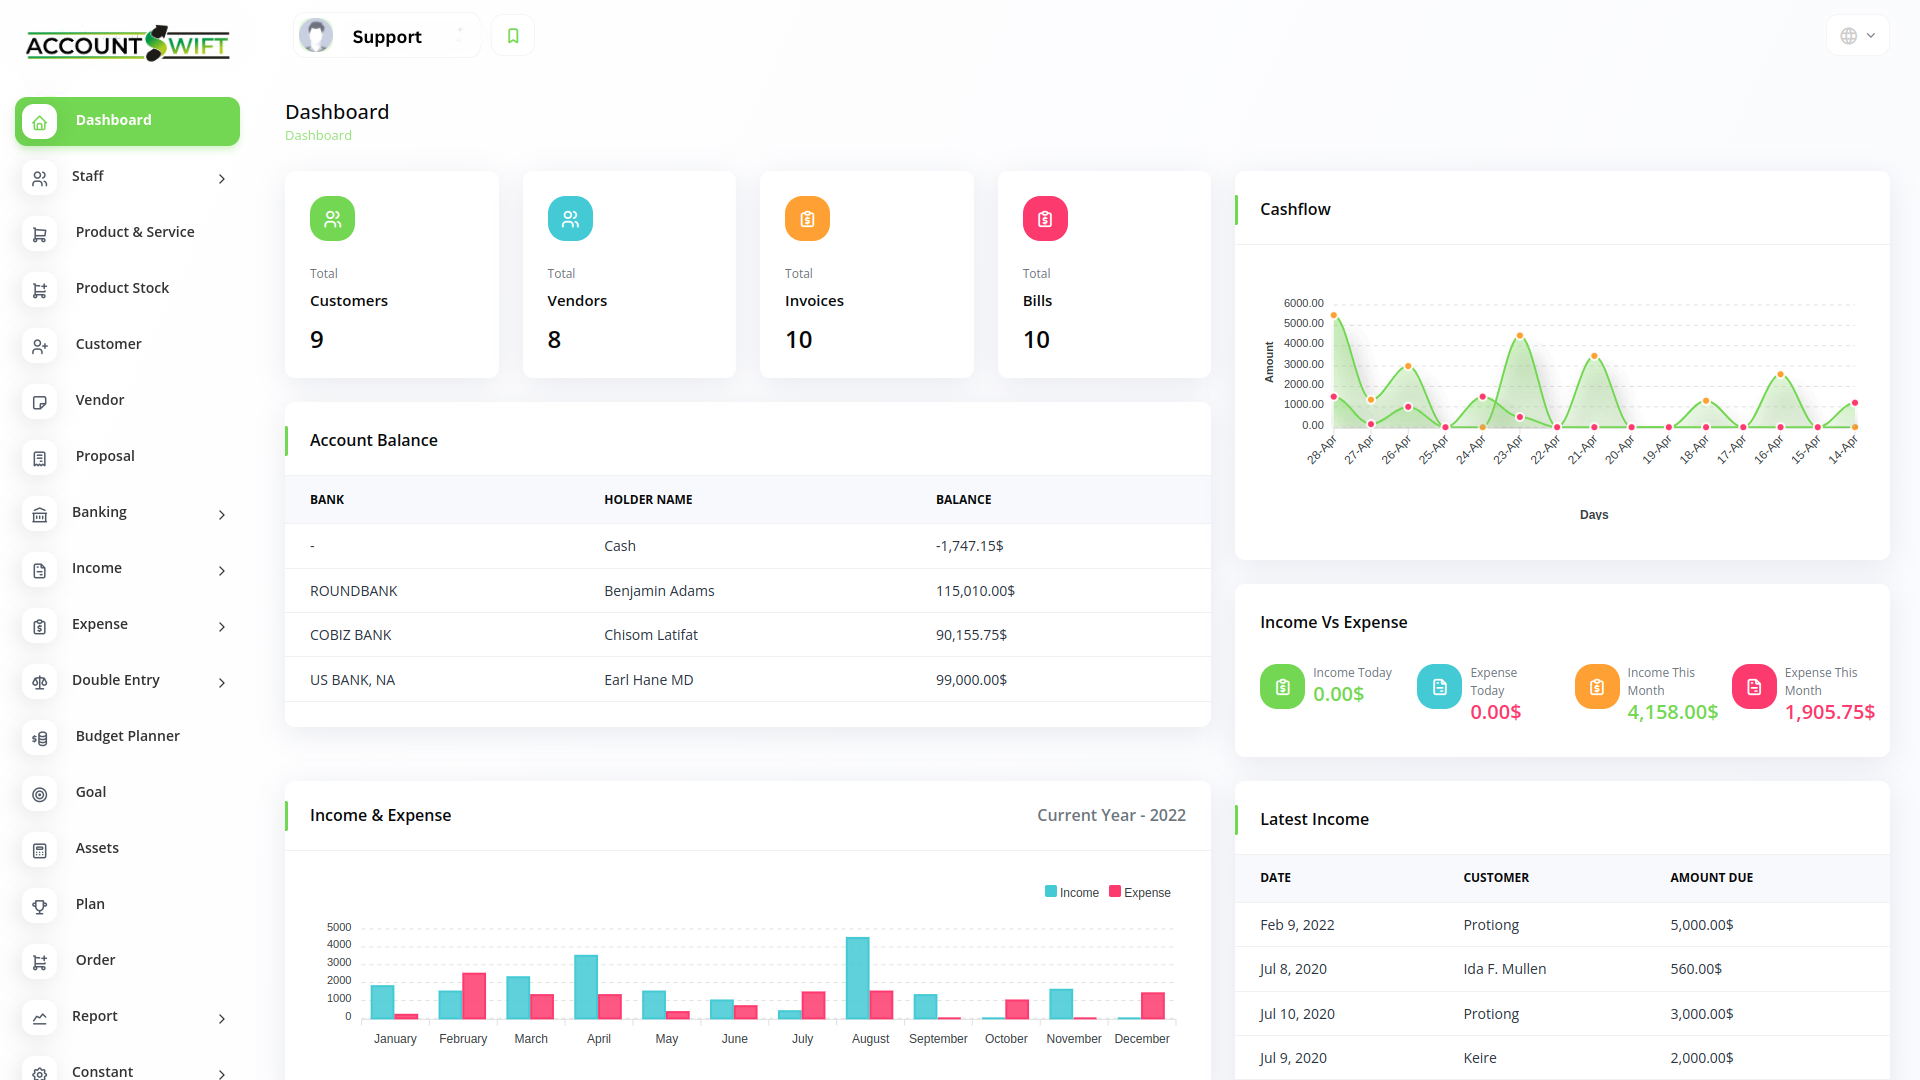
Task: Expand the Banking submenu chevron
Action: click(x=221, y=515)
